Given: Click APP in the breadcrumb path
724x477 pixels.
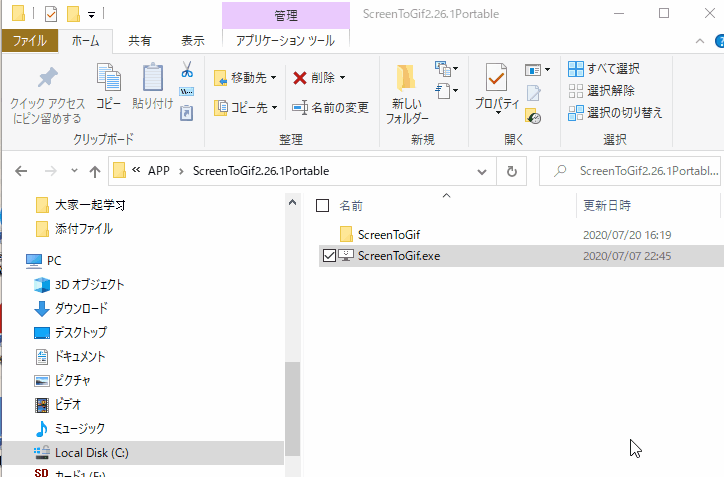Looking at the screenshot, I should (158, 171).
